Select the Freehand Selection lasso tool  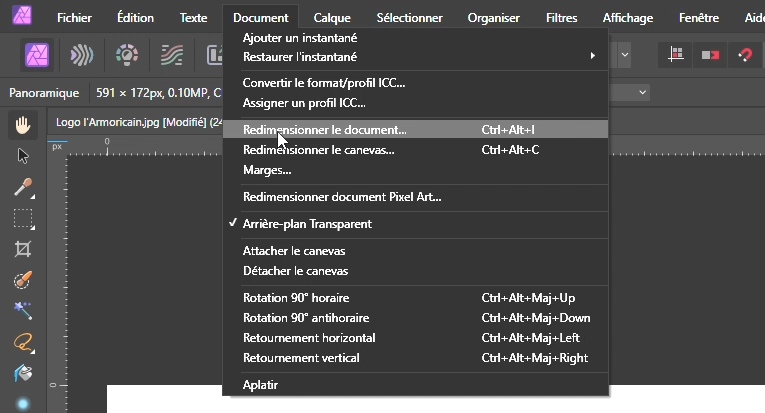pos(23,342)
